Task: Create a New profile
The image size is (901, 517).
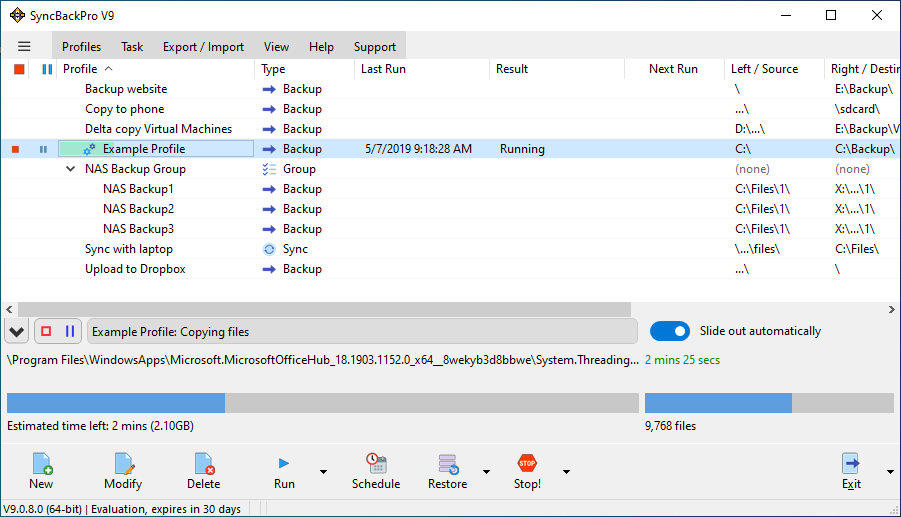Action: pos(41,471)
